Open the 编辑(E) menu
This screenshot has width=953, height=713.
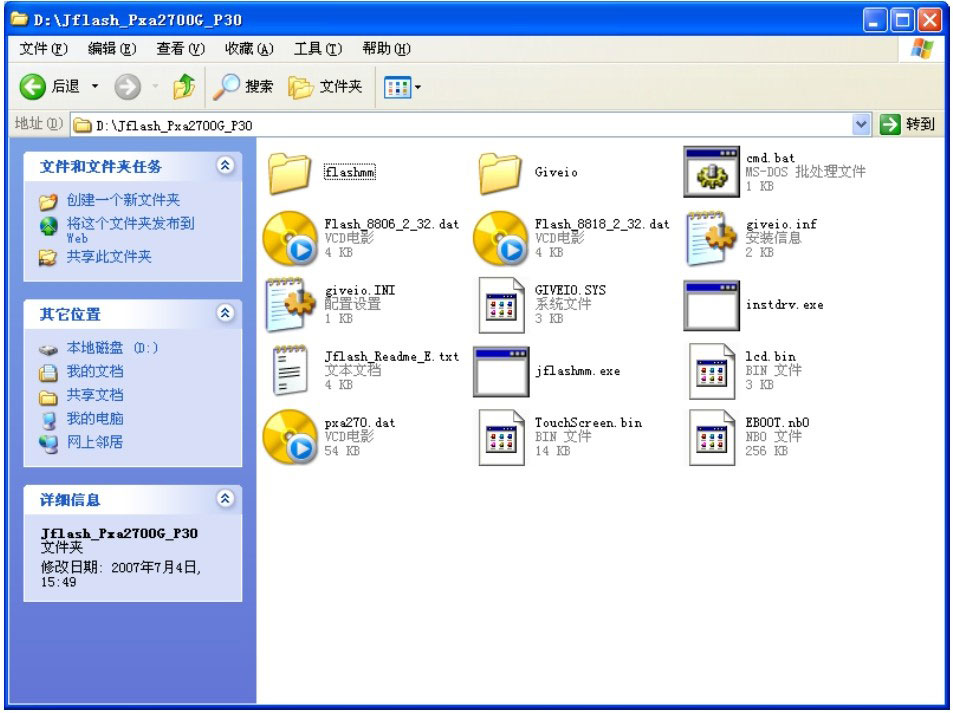(112, 49)
